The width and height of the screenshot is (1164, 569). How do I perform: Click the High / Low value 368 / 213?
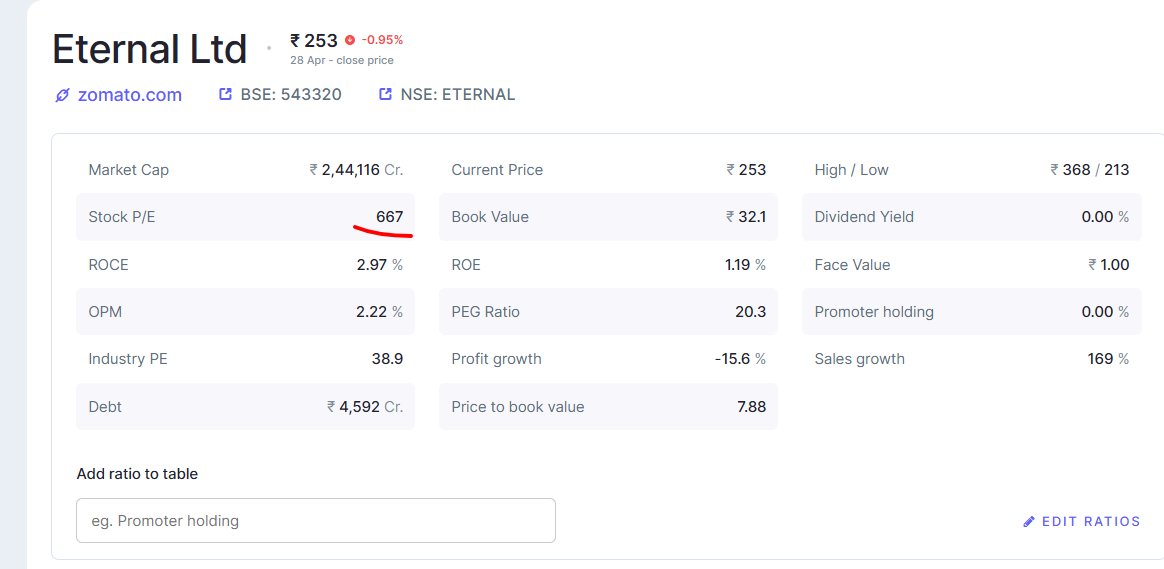tap(1090, 169)
